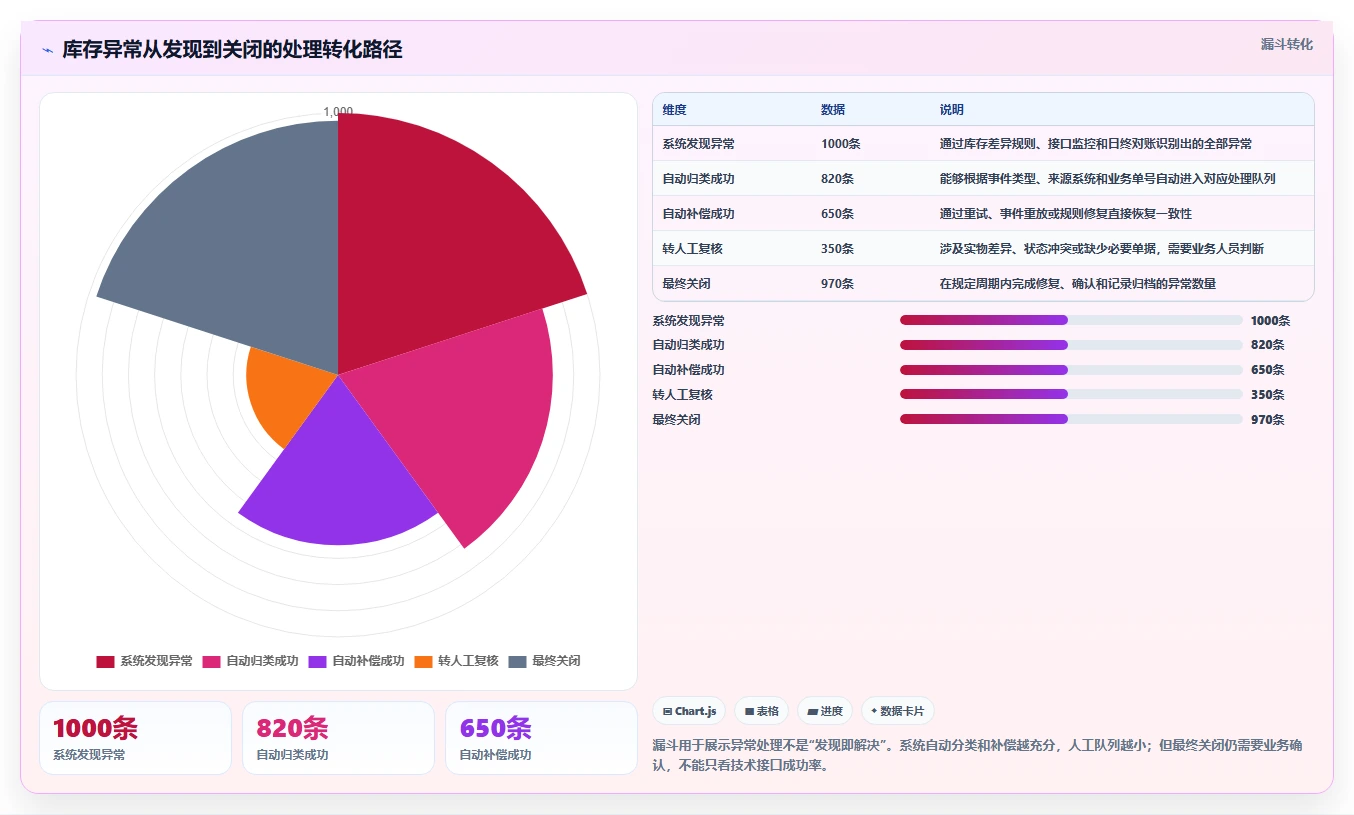Click the 数据卡片 chip
Screen dimensions: 1354x815
click(x=897, y=711)
